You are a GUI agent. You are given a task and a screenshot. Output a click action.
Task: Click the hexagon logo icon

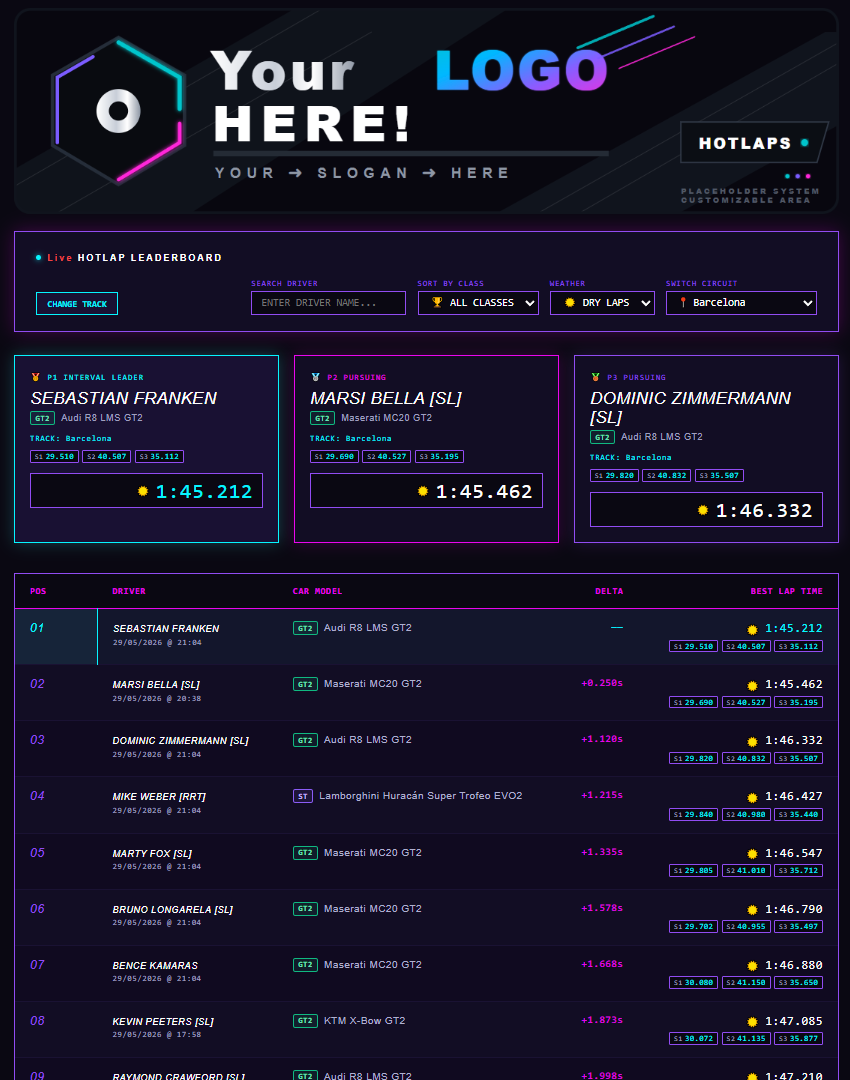coord(118,111)
